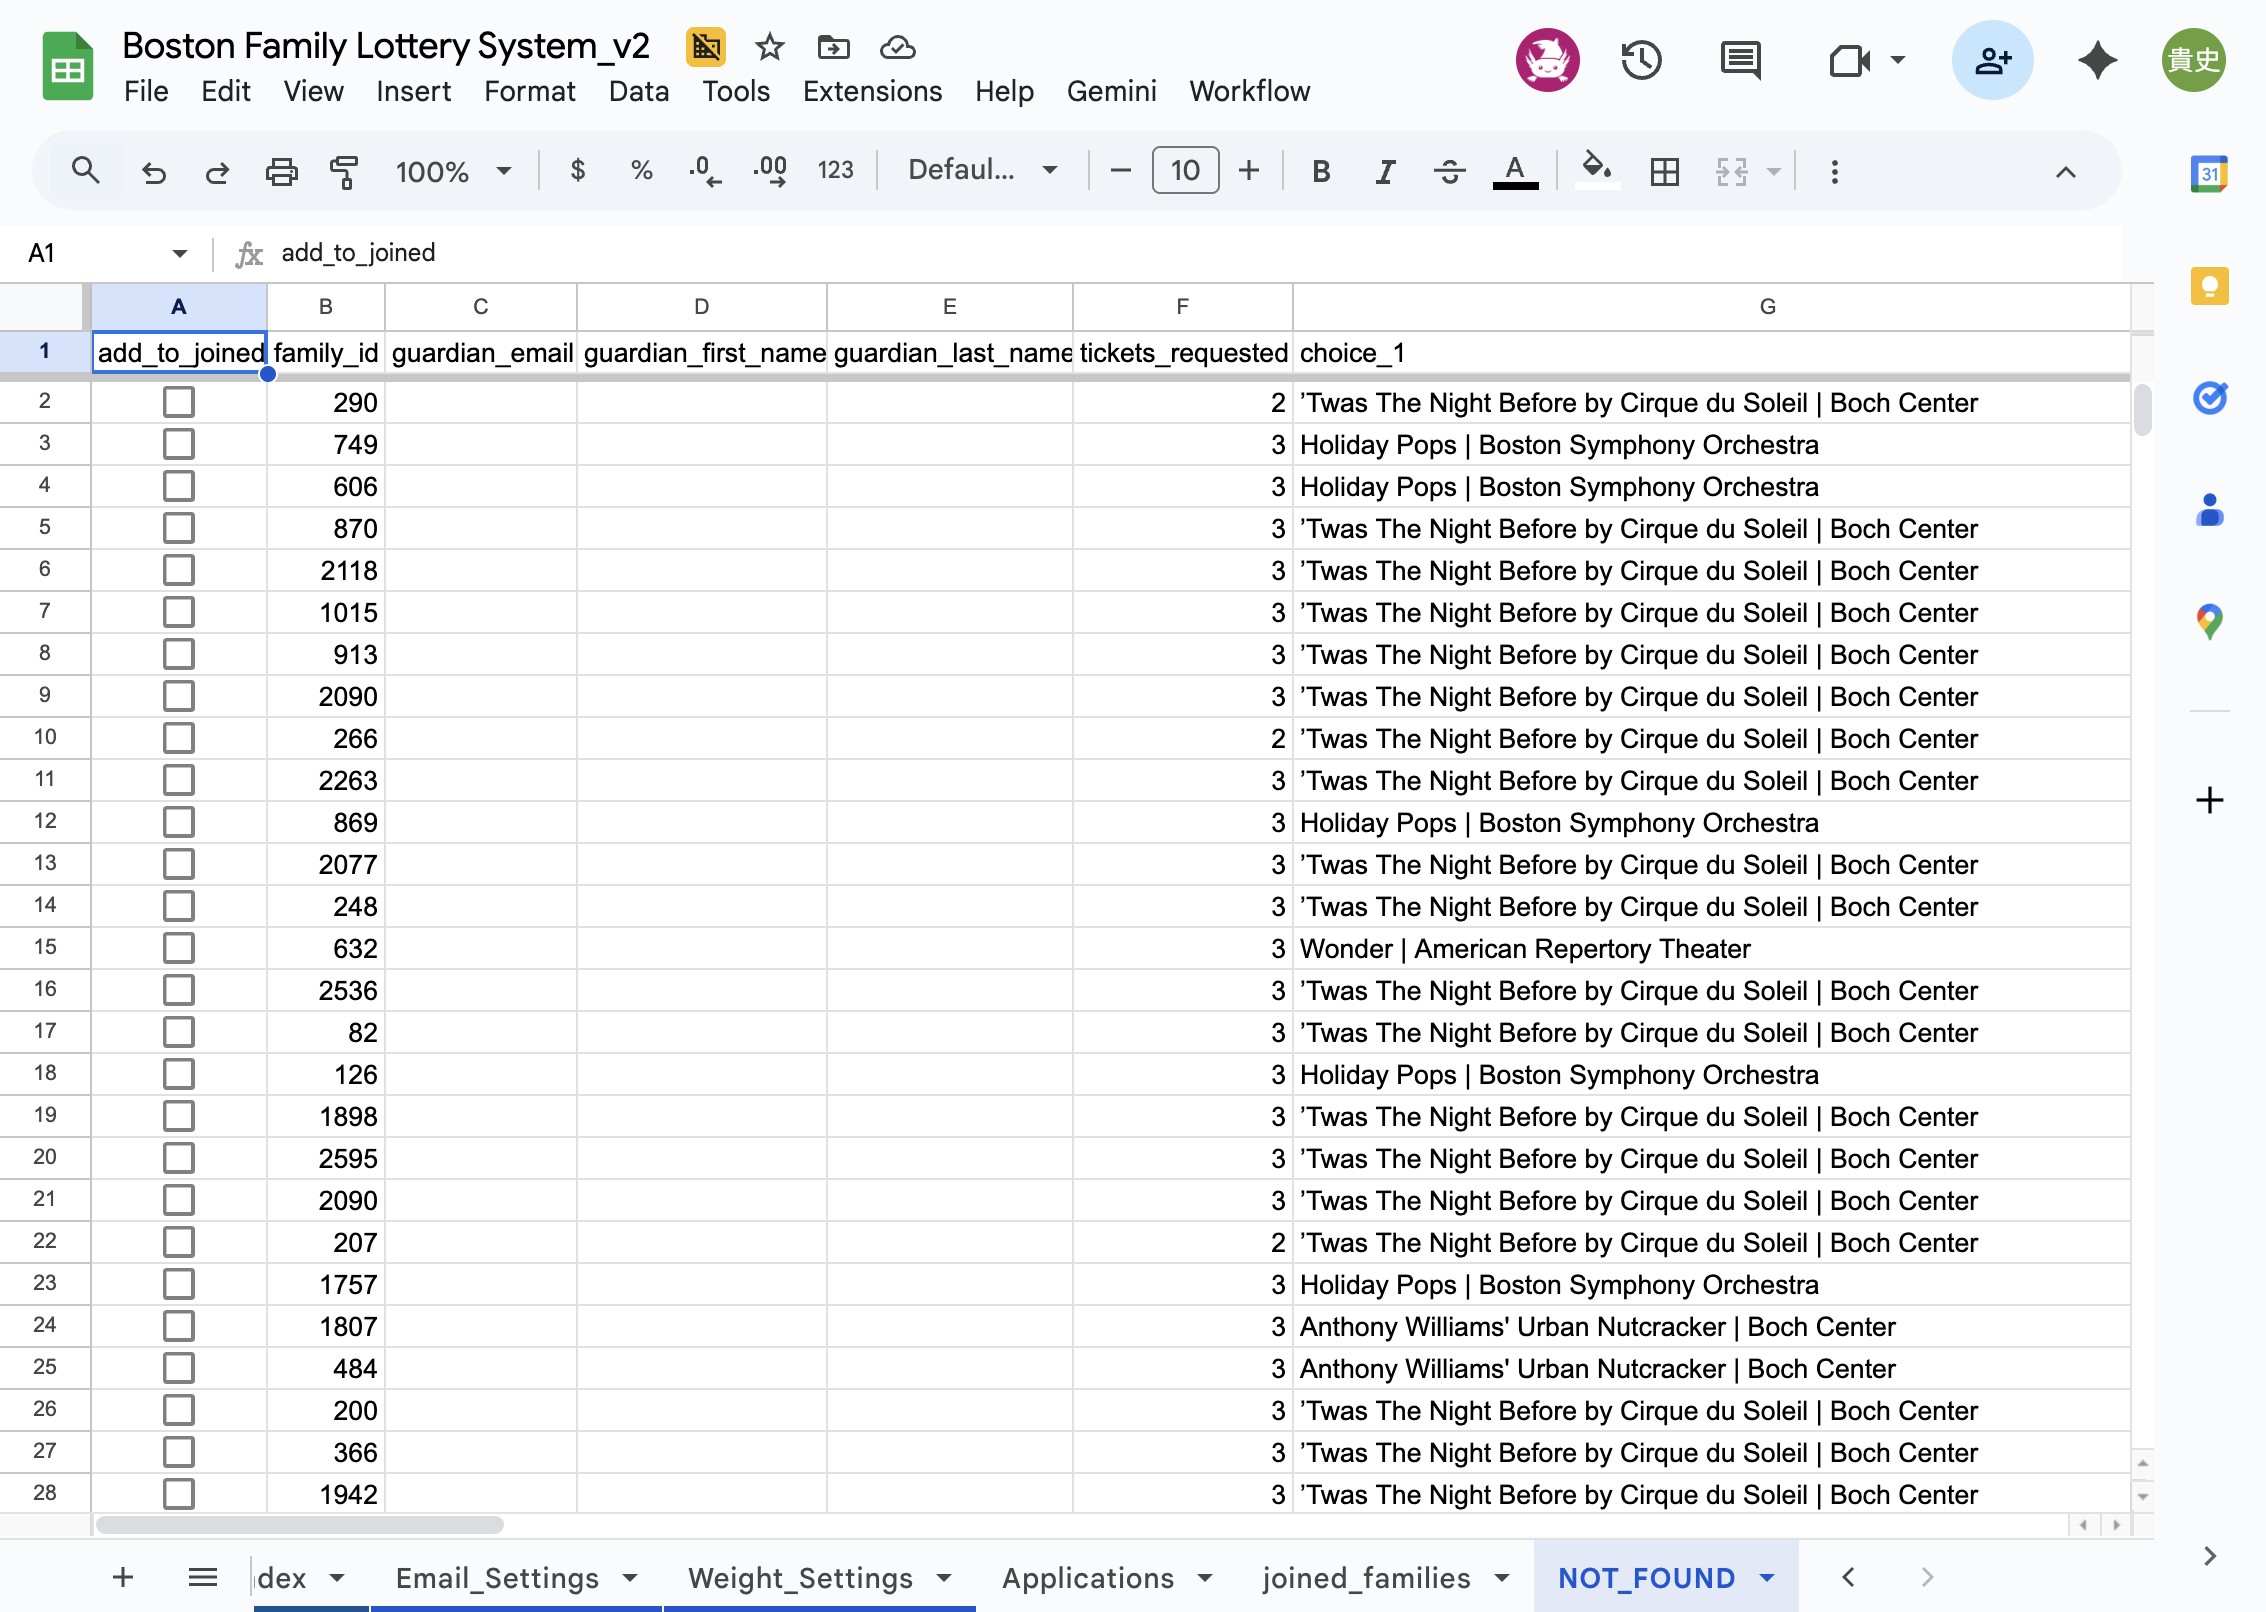The width and height of the screenshot is (2266, 1612).
Task: Switch to the Email_Settings sheet tab
Action: (497, 1578)
